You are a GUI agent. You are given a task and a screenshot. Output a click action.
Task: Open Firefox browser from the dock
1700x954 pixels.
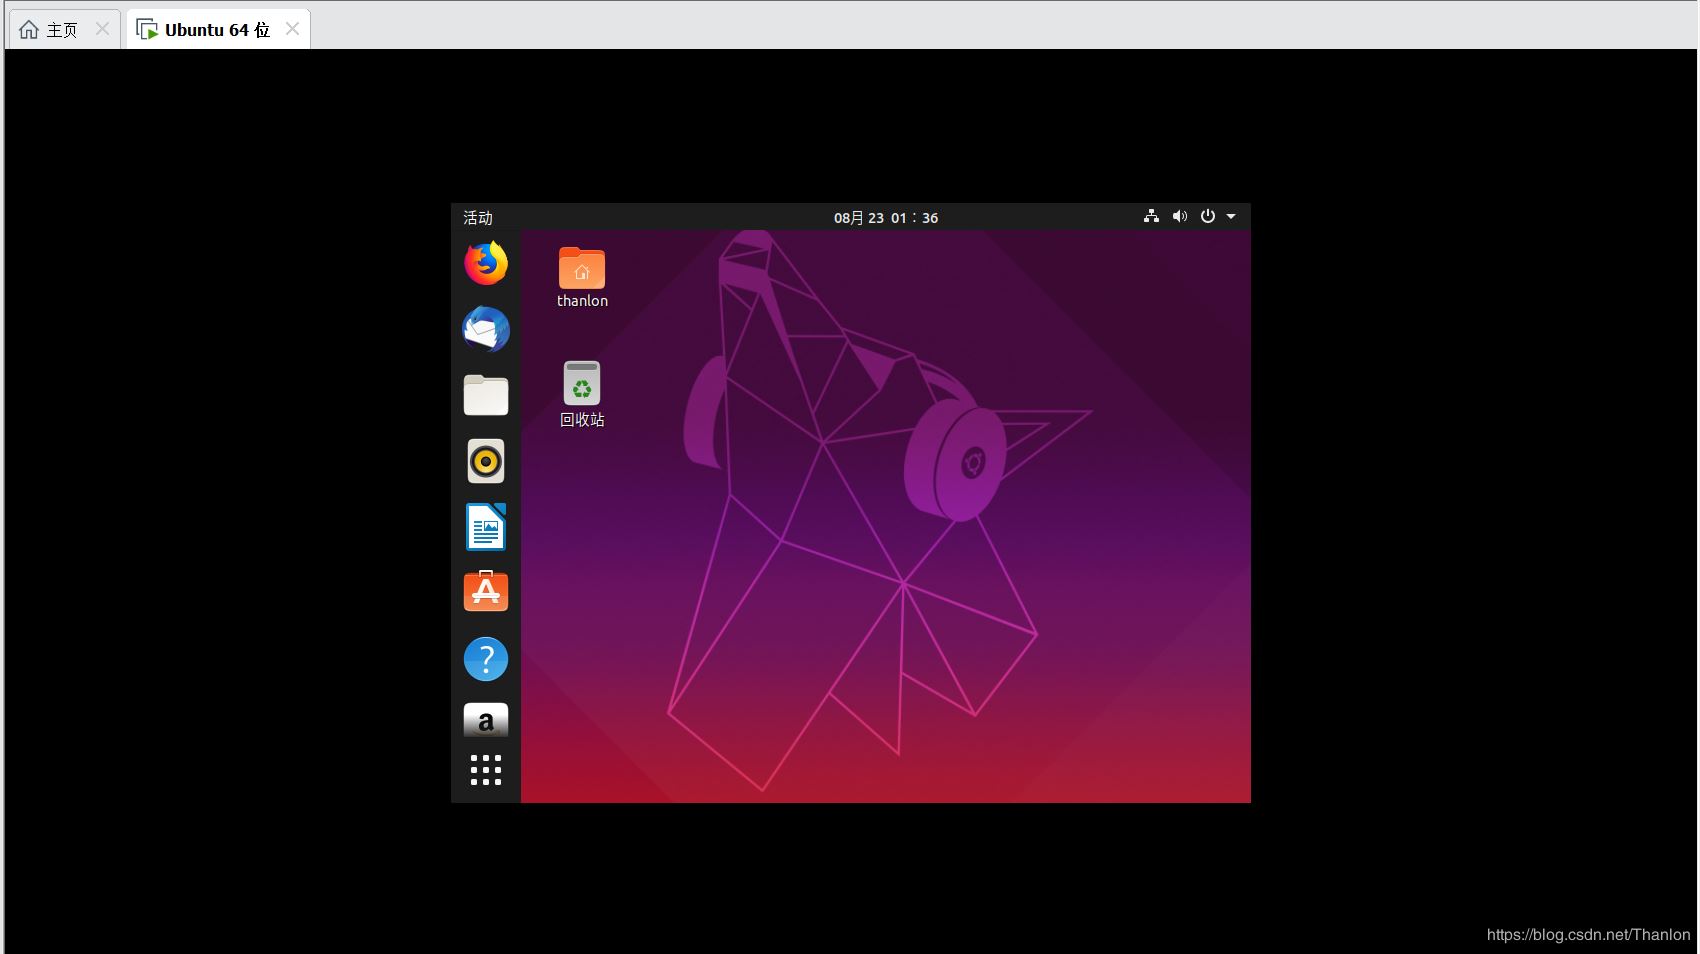(x=486, y=263)
